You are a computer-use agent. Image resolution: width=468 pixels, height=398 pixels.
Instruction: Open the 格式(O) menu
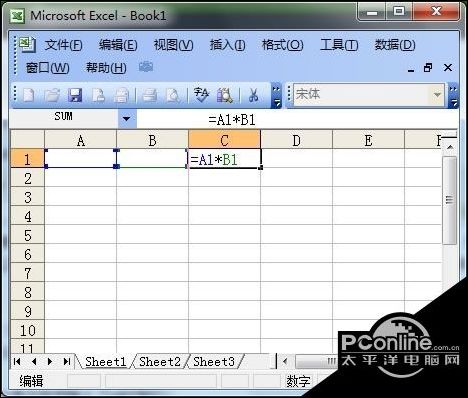point(282,45)
